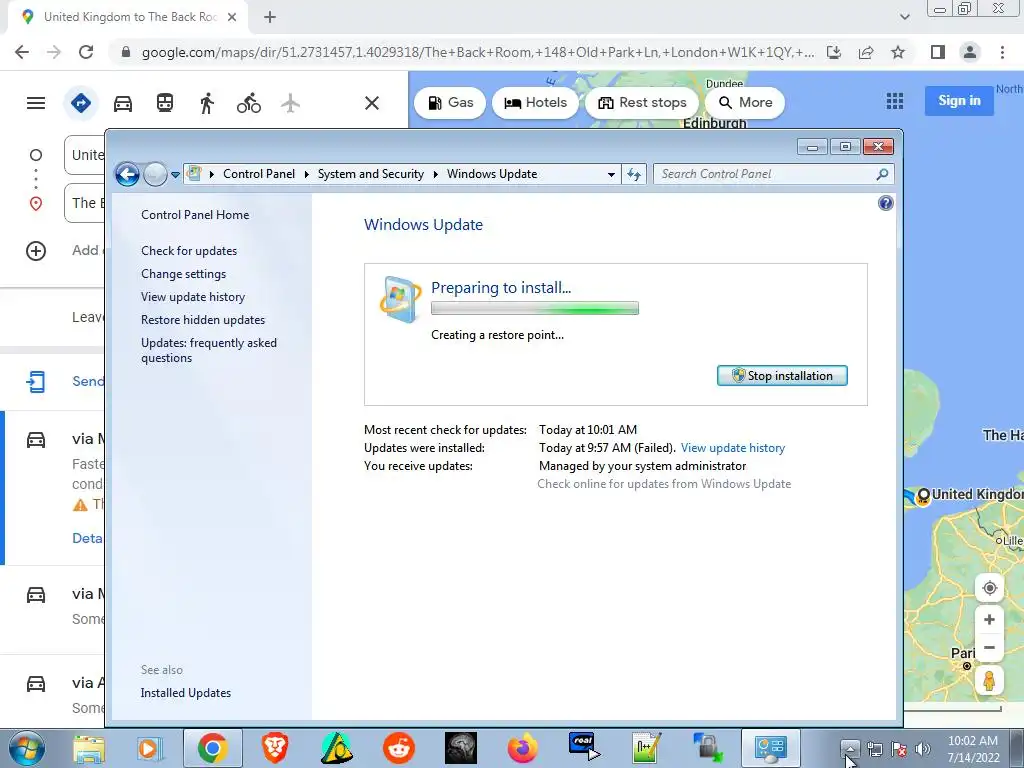
Task: Click the Add destination plus icon
Action: [36, 251]
